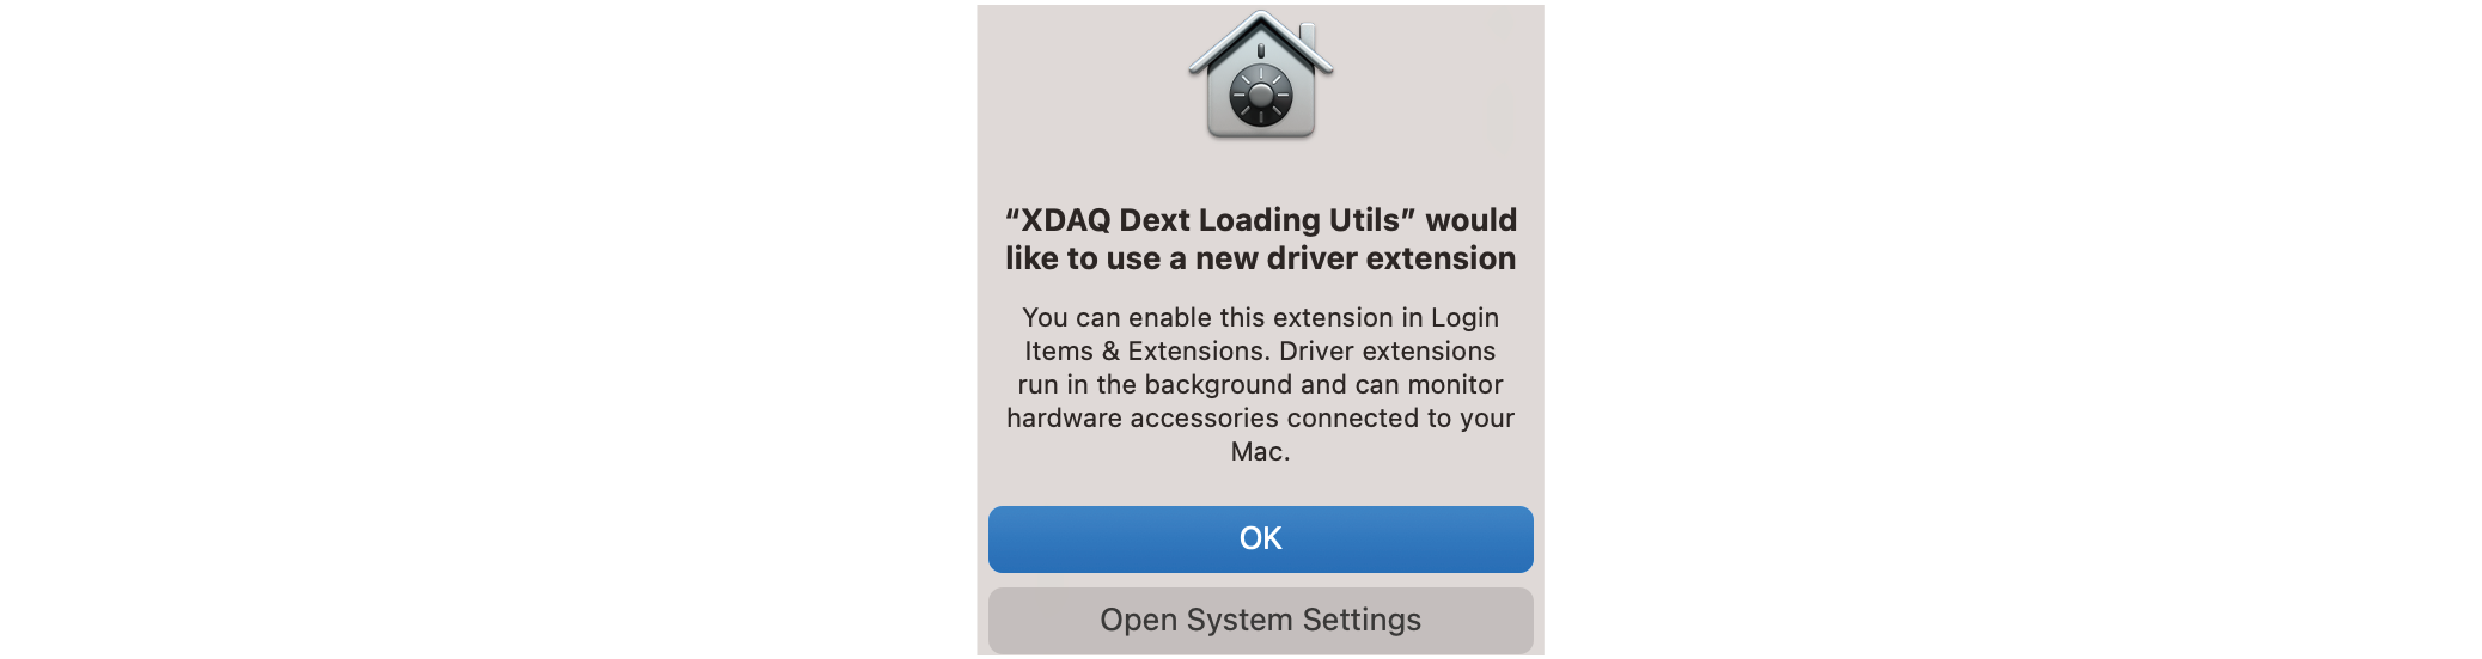
Task: Click the empty dialog area right of the icon
Action: click(1440, 80)
